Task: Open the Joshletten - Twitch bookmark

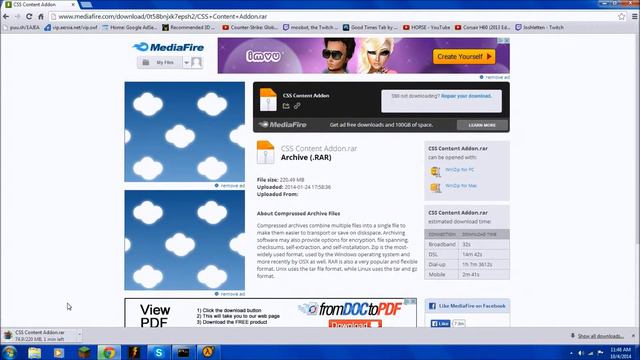Action: [539, 27]
